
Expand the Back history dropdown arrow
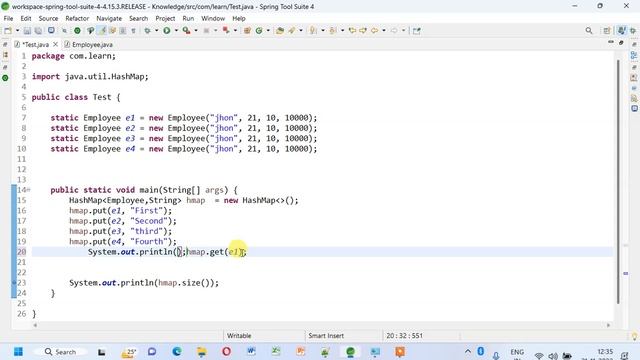[384, 31]
